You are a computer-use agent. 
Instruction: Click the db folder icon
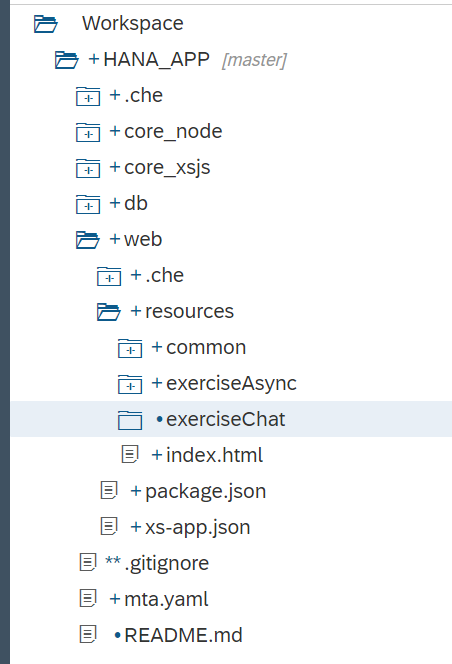[x=88, y=204]
